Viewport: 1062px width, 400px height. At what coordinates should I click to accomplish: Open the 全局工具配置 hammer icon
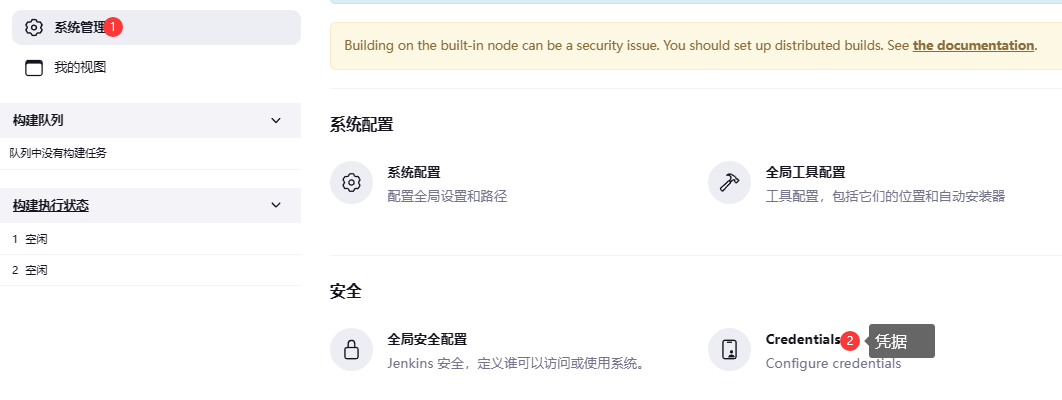(729, 183)
